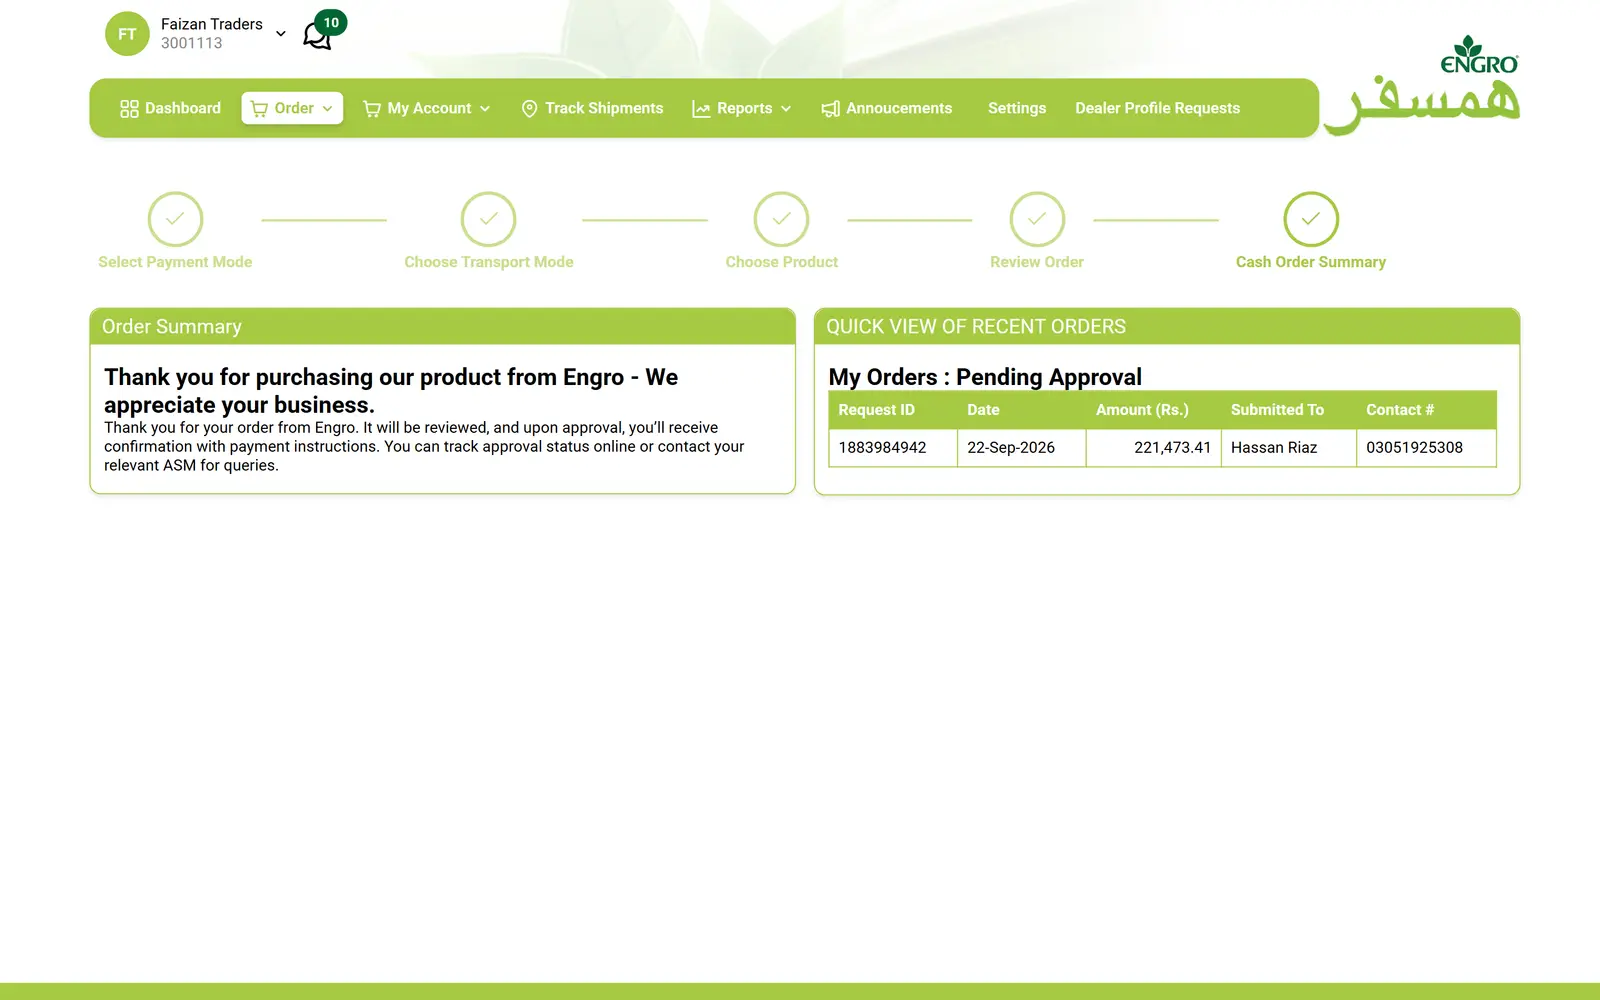Click the Choose Product step circle

[781, 219]
